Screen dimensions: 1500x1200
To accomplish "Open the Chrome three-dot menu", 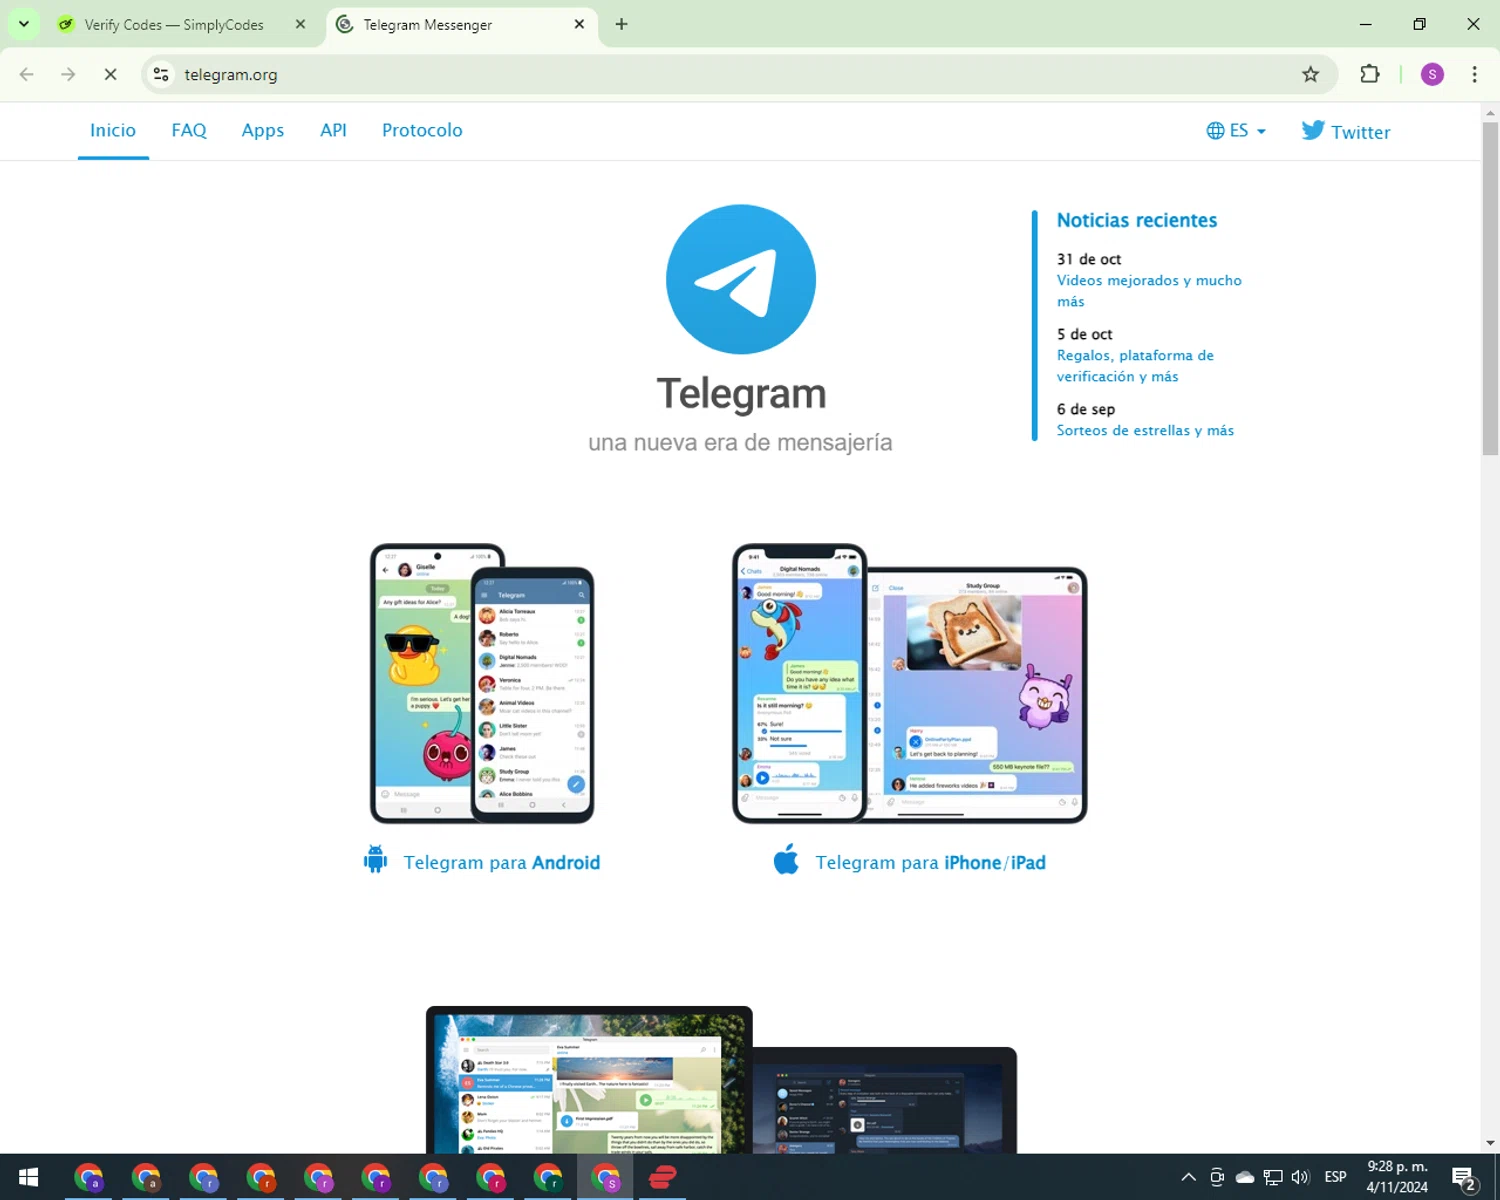I will click(1474, 74).
